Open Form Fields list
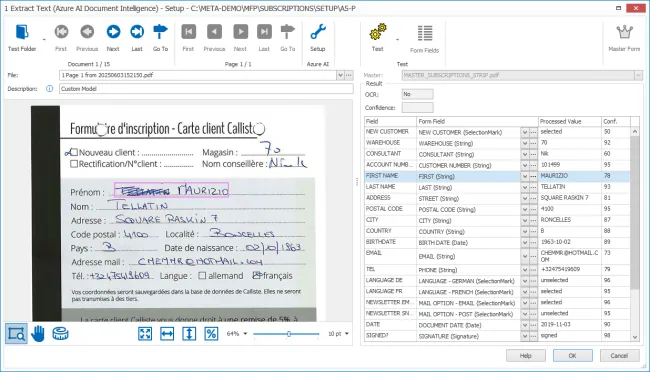Image resolution: width=650 pixels, height=372 pixels. 424,39
